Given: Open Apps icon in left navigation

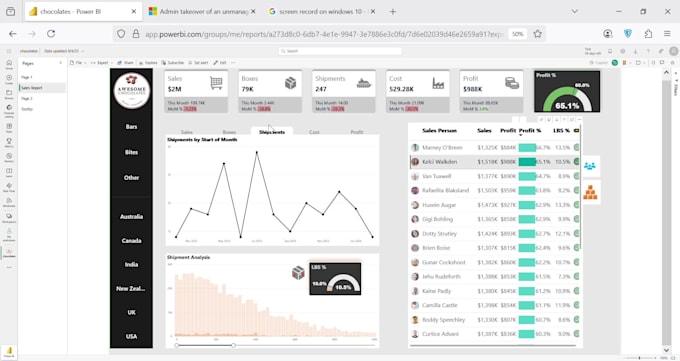Looking at the screenshot, I should pos(9,128).
